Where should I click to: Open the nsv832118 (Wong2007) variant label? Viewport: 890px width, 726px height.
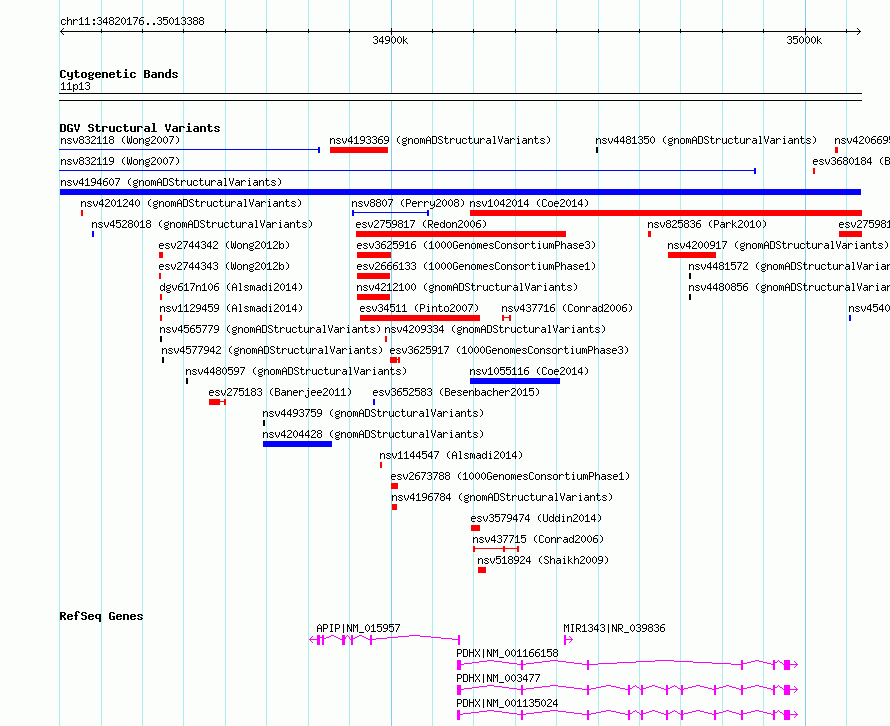pyautogui.click(x=120, y=140)
